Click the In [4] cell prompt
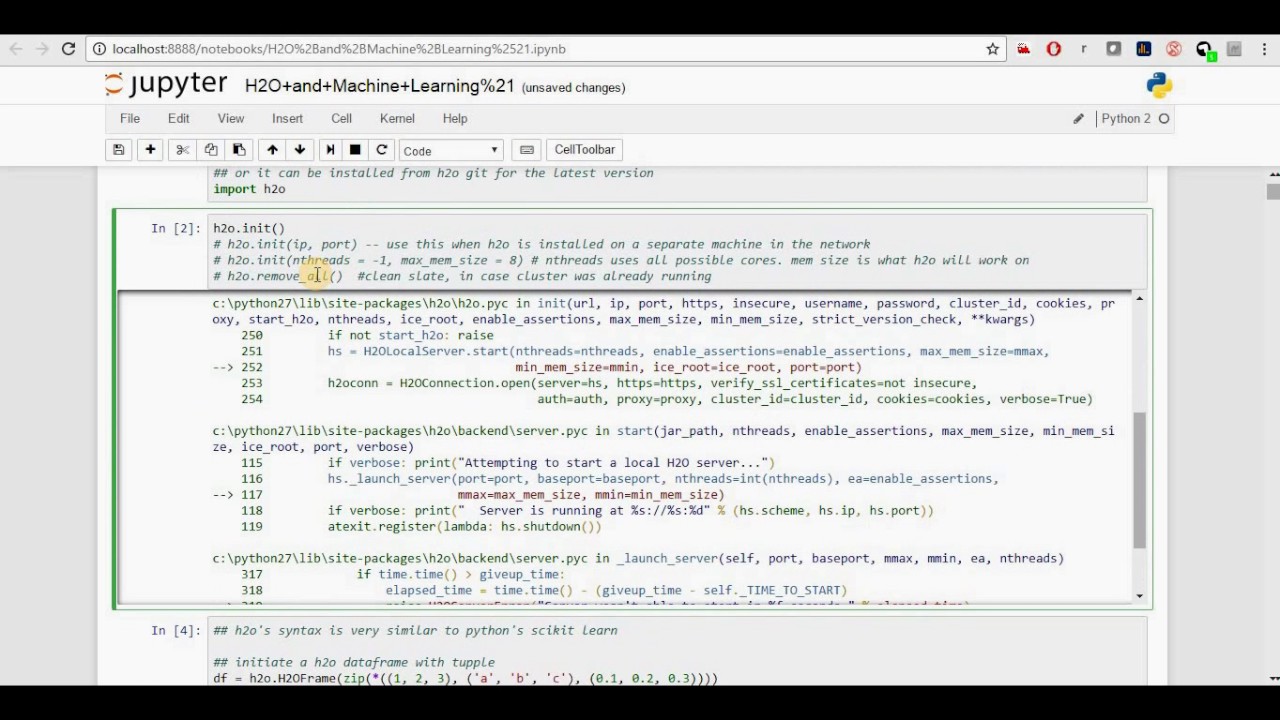 tap(176, 630)
